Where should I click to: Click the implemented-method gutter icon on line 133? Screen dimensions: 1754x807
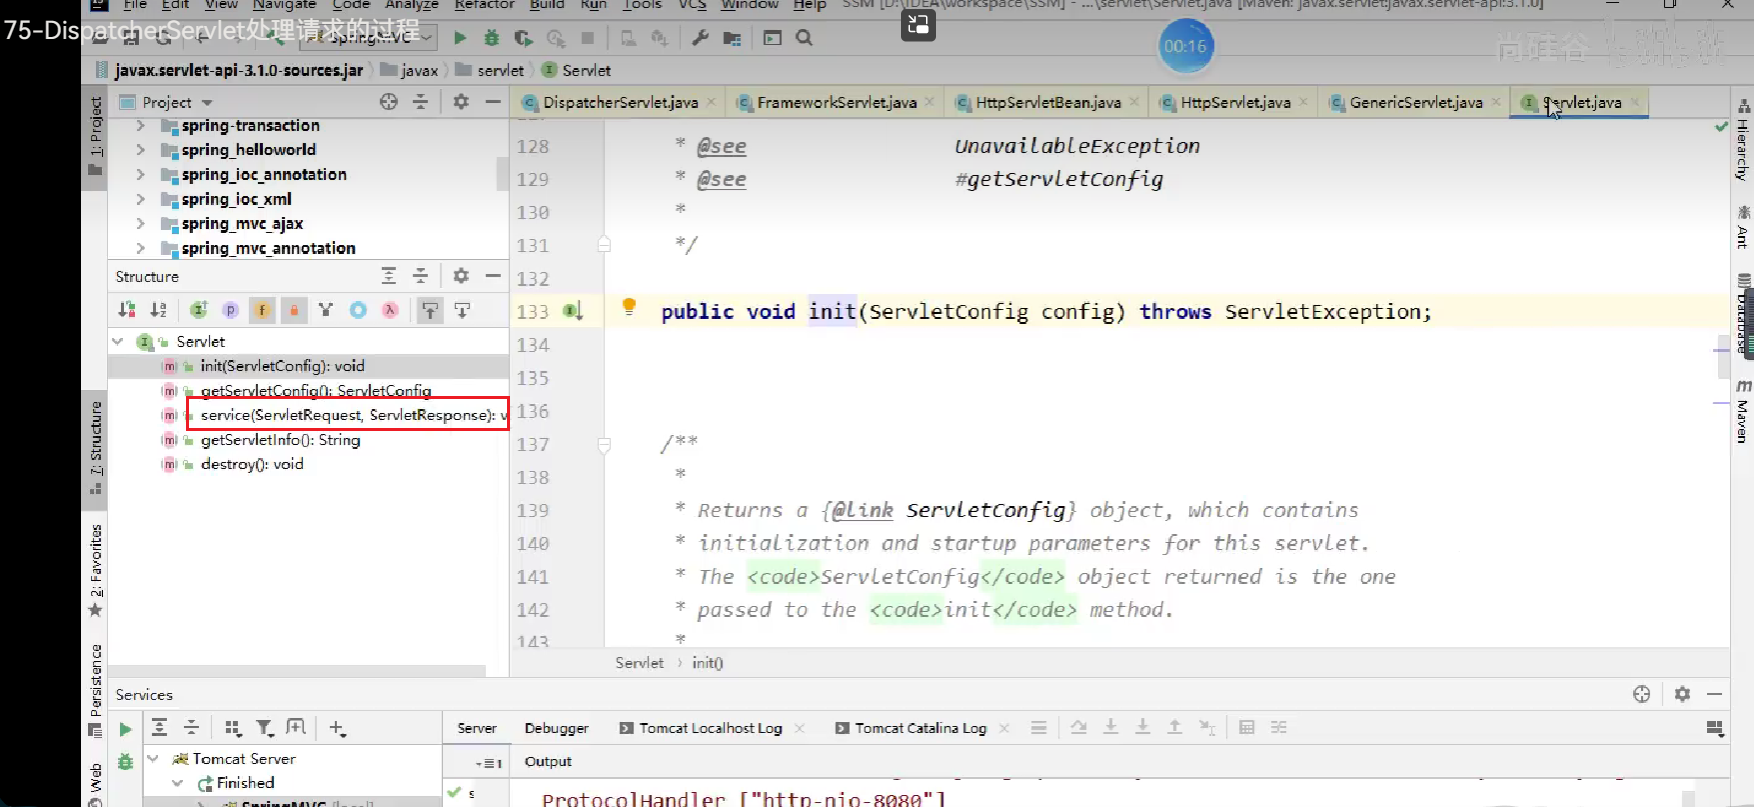(572, 311)
